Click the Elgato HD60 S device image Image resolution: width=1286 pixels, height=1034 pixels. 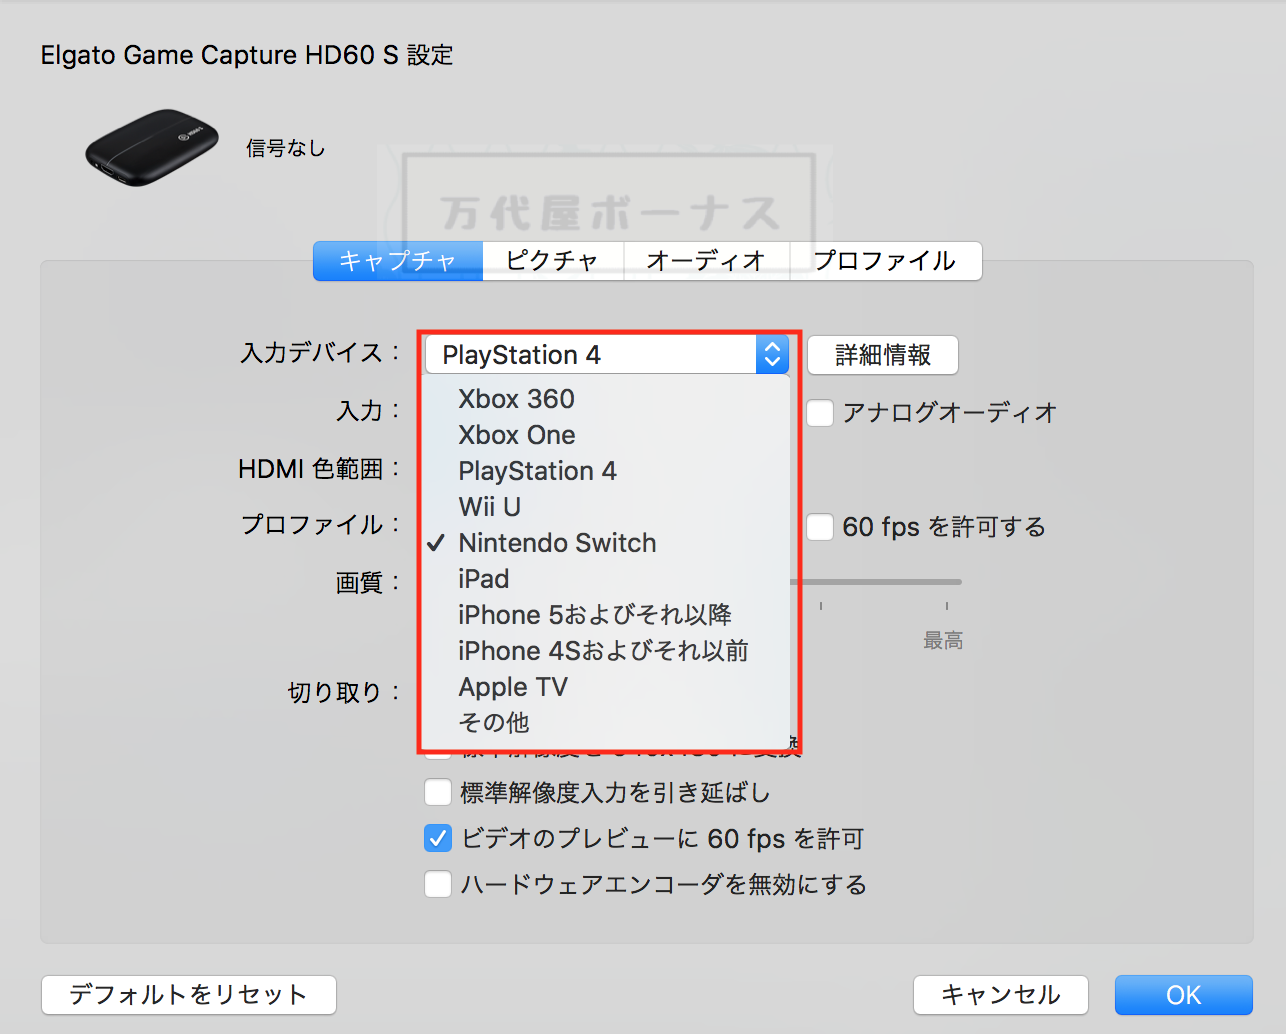click(152, 148)
